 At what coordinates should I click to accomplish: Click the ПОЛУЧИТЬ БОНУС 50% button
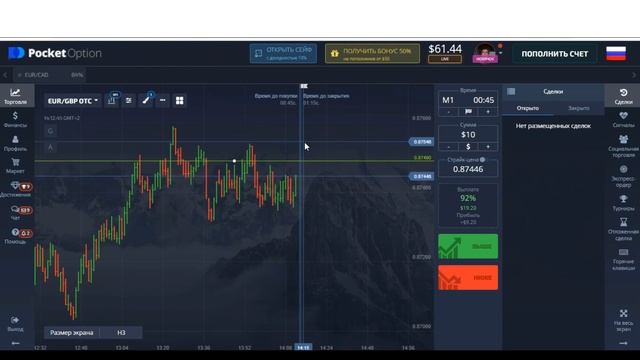click(x=372, y=53)
